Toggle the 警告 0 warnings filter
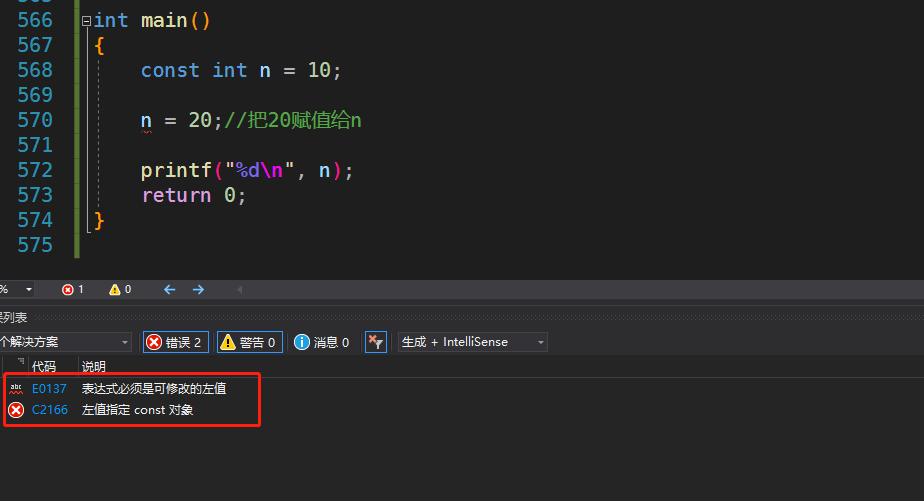The width and height of the screenshot is (924, 501). 250,342
